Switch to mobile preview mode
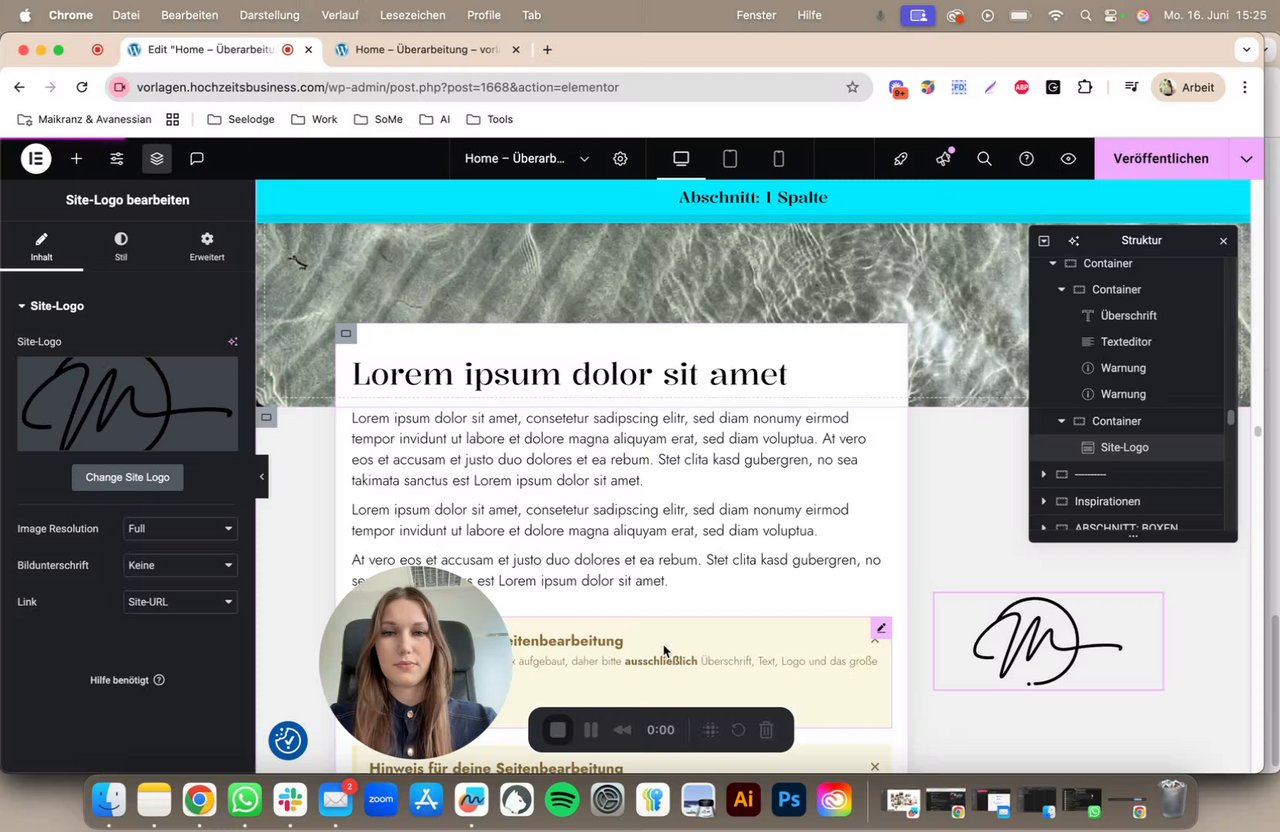This screenshot has height=832, width=1280. point(779,158)
